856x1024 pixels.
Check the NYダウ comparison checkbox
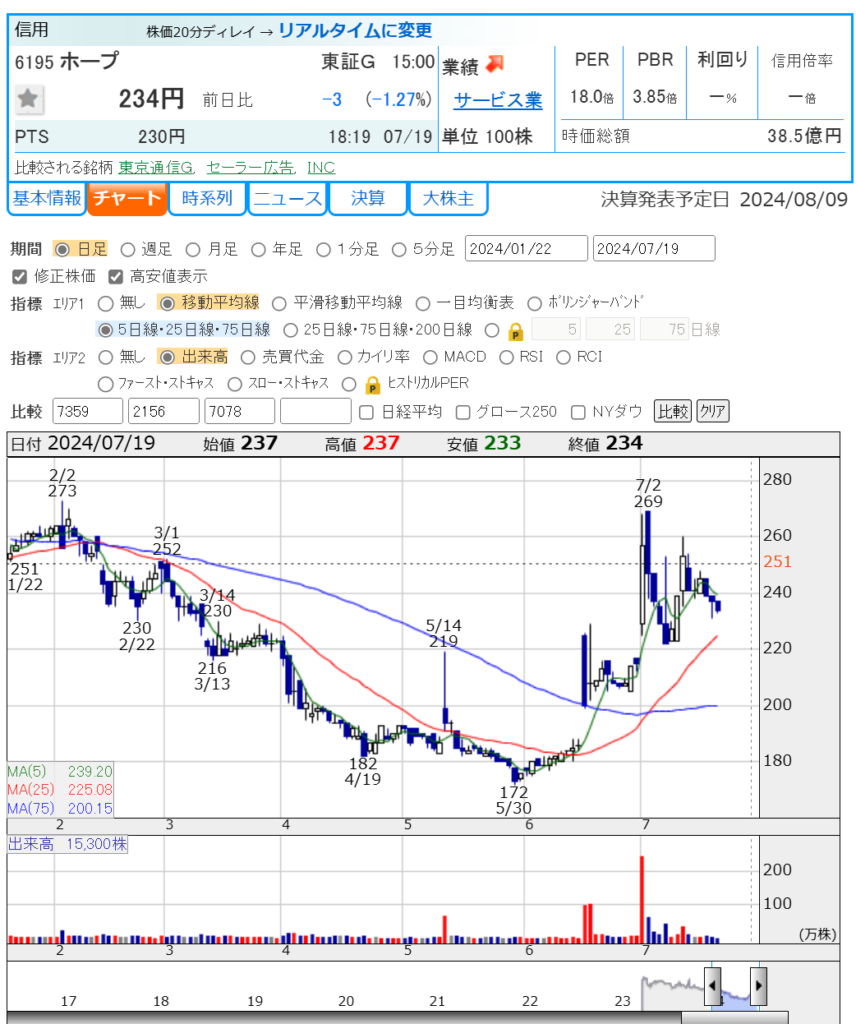tap(578, 411)
